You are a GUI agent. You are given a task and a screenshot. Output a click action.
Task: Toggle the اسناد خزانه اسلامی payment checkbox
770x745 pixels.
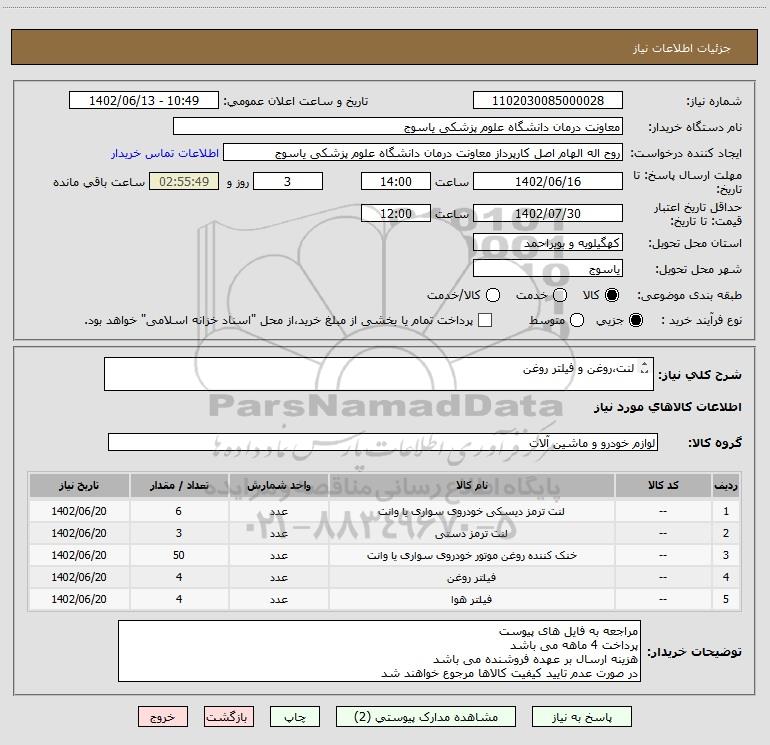pyautogui.click(x=485, y=320)
